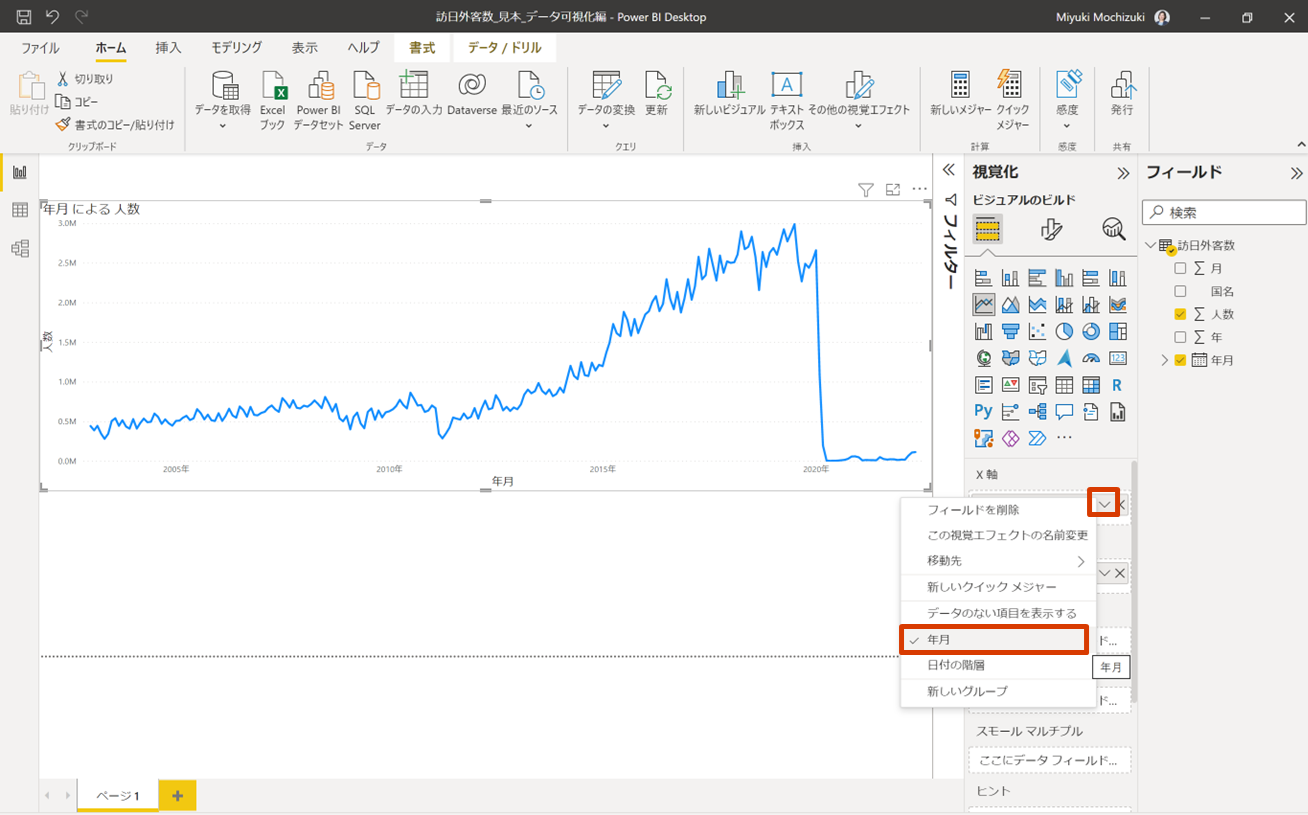
Task: Click the SQL Server data source
Action: coord(365,101)
